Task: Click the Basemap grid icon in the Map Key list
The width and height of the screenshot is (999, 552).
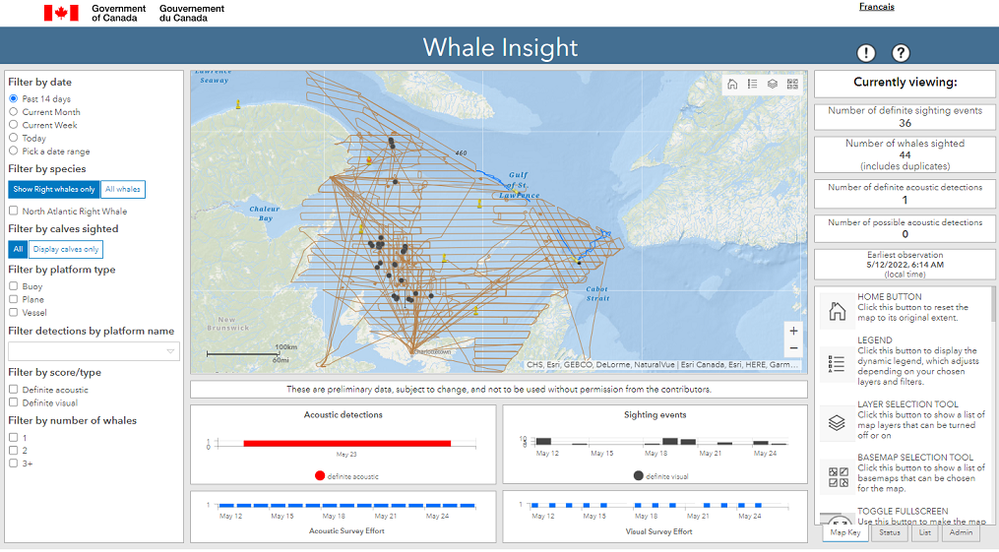Action: (838, 477)
